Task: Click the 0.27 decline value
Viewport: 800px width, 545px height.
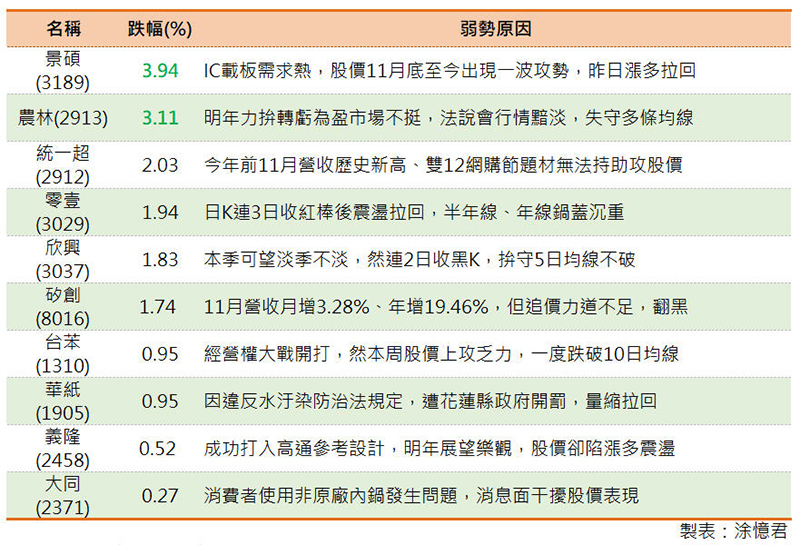Action: [160, 496]
